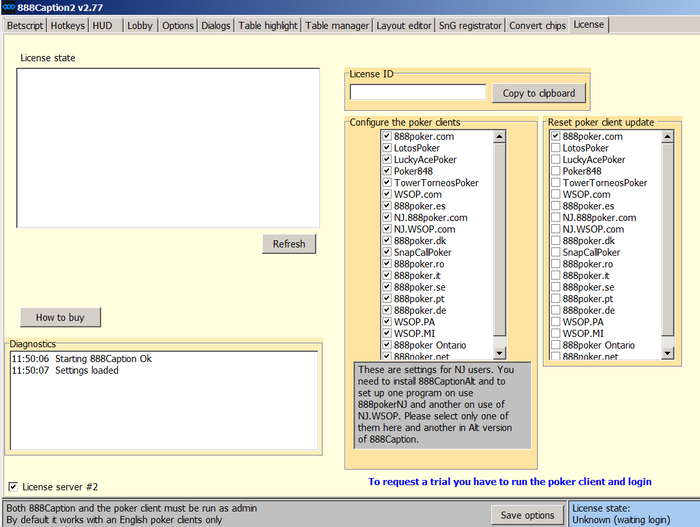Uncheck NJ.888poker.com in Configure poker clients
The image size is (700, 527).
pos(387,217)
